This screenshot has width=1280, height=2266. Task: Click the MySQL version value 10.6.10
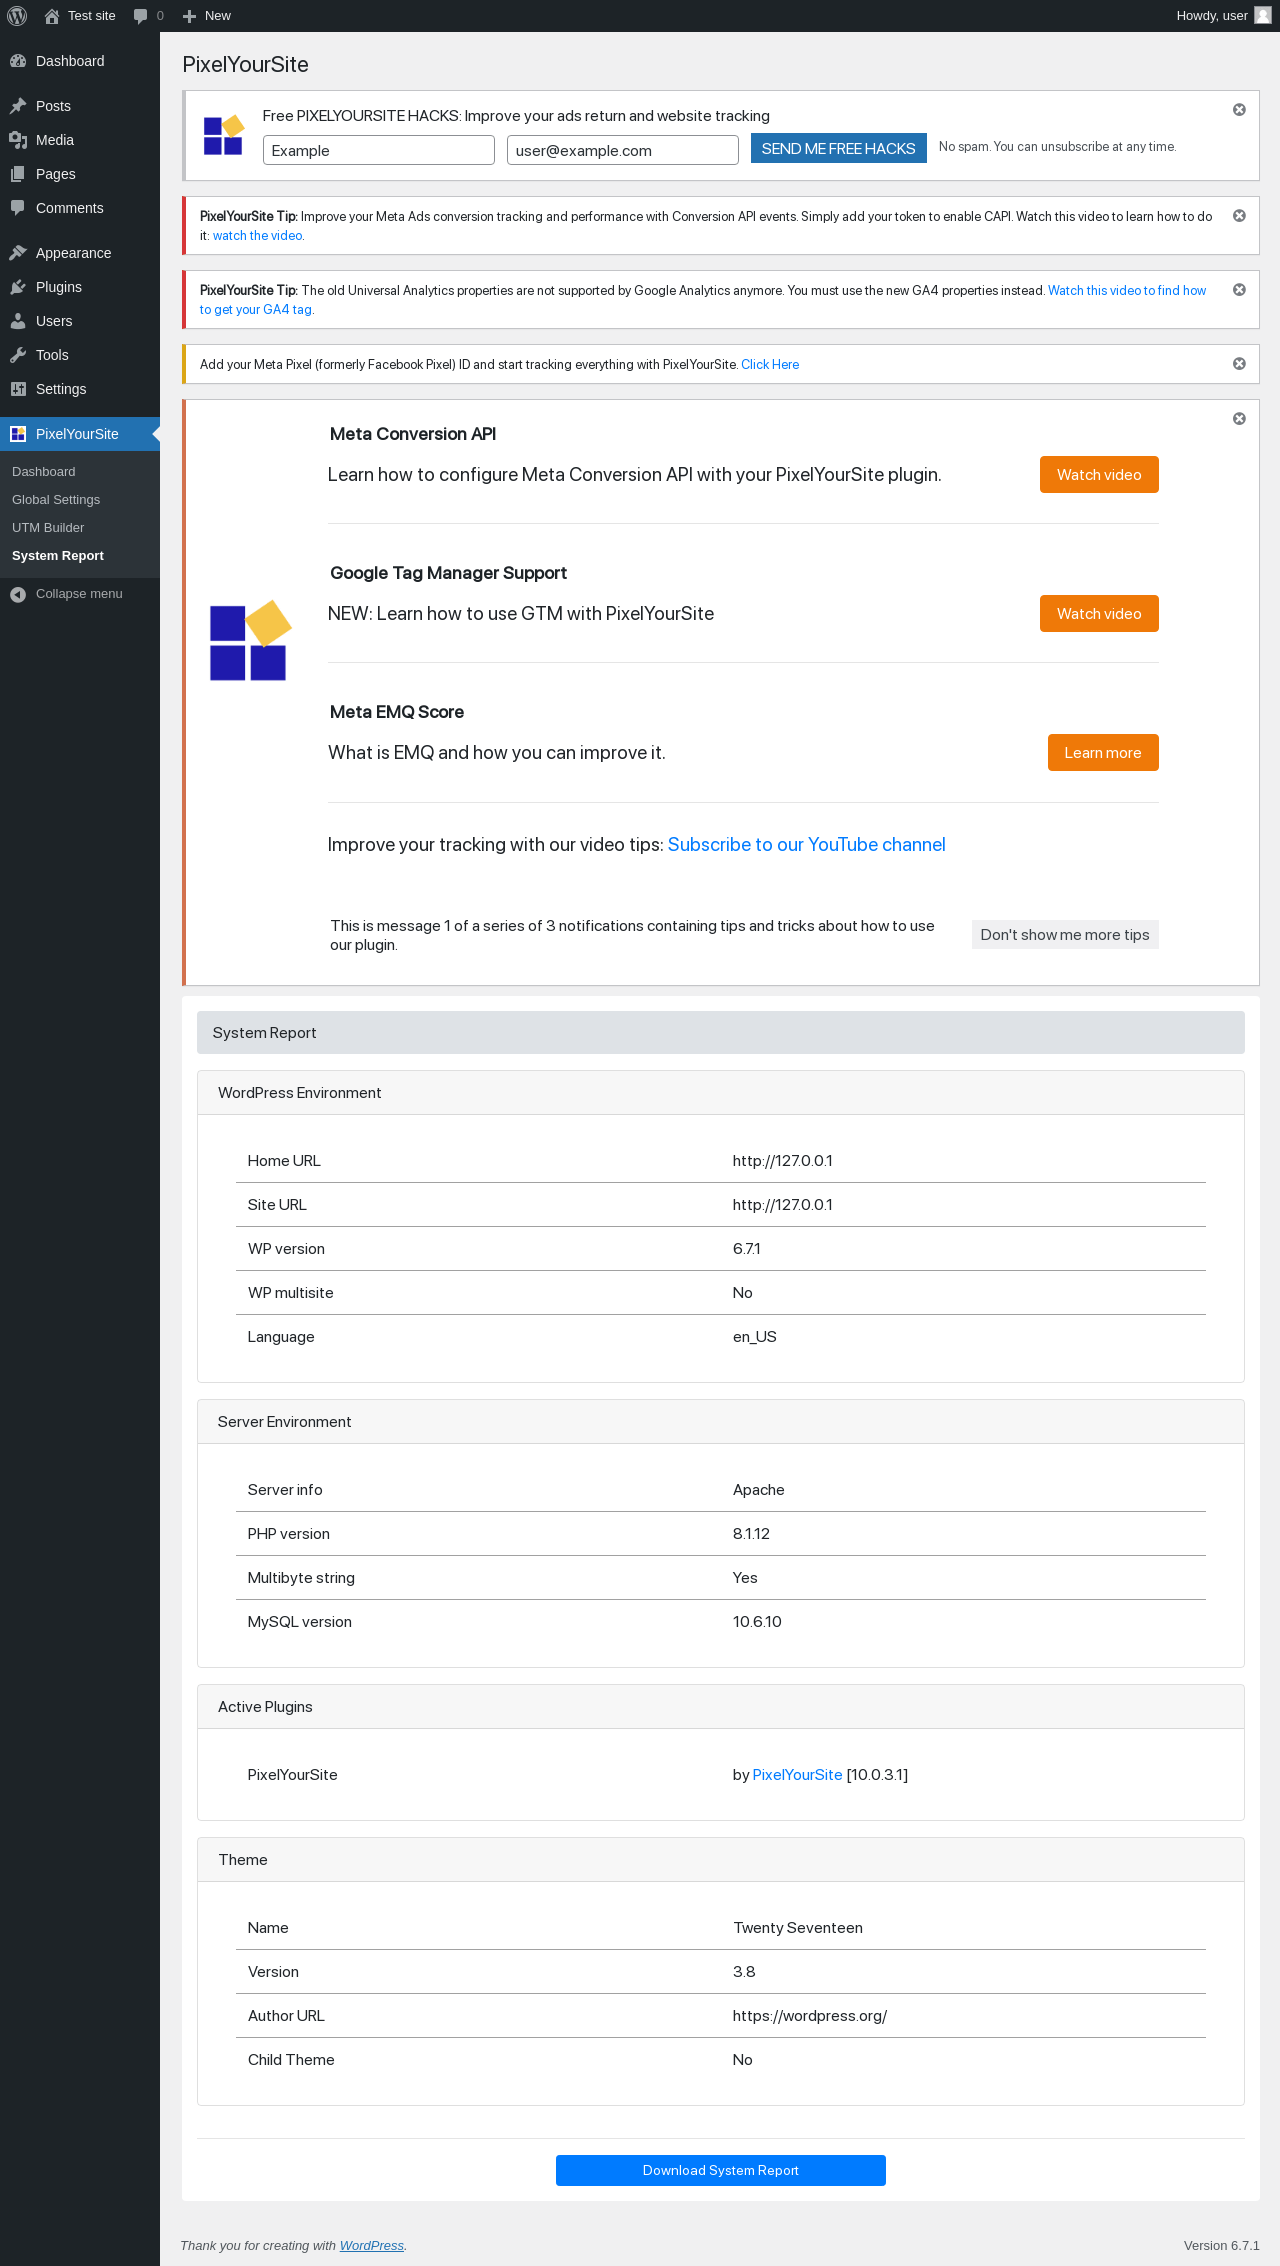click(x=757, y=1622)
